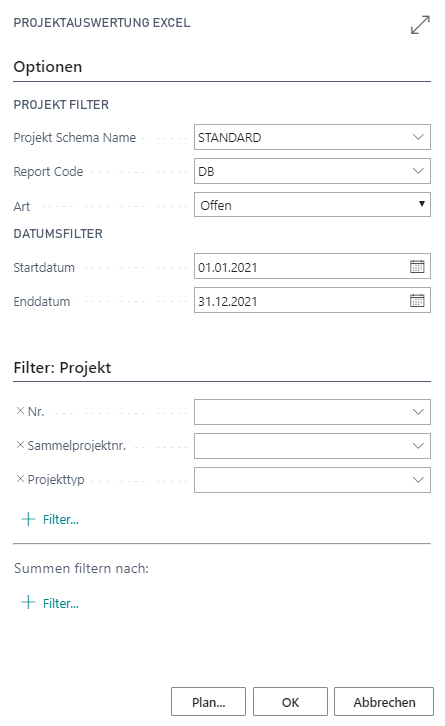
Task: Click the plus icon under Filter: Projekt
Action: point(28,519)
